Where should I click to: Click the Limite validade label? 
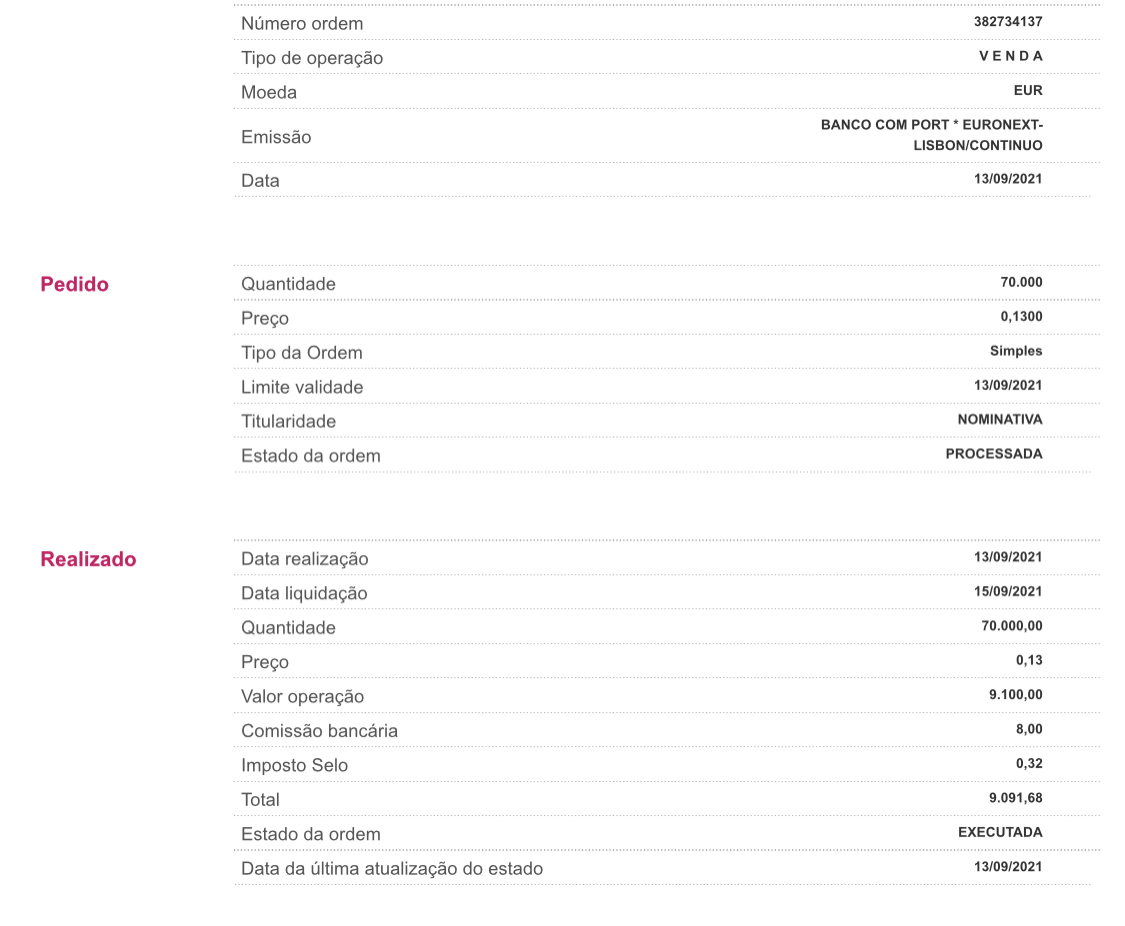click(302, 387)
